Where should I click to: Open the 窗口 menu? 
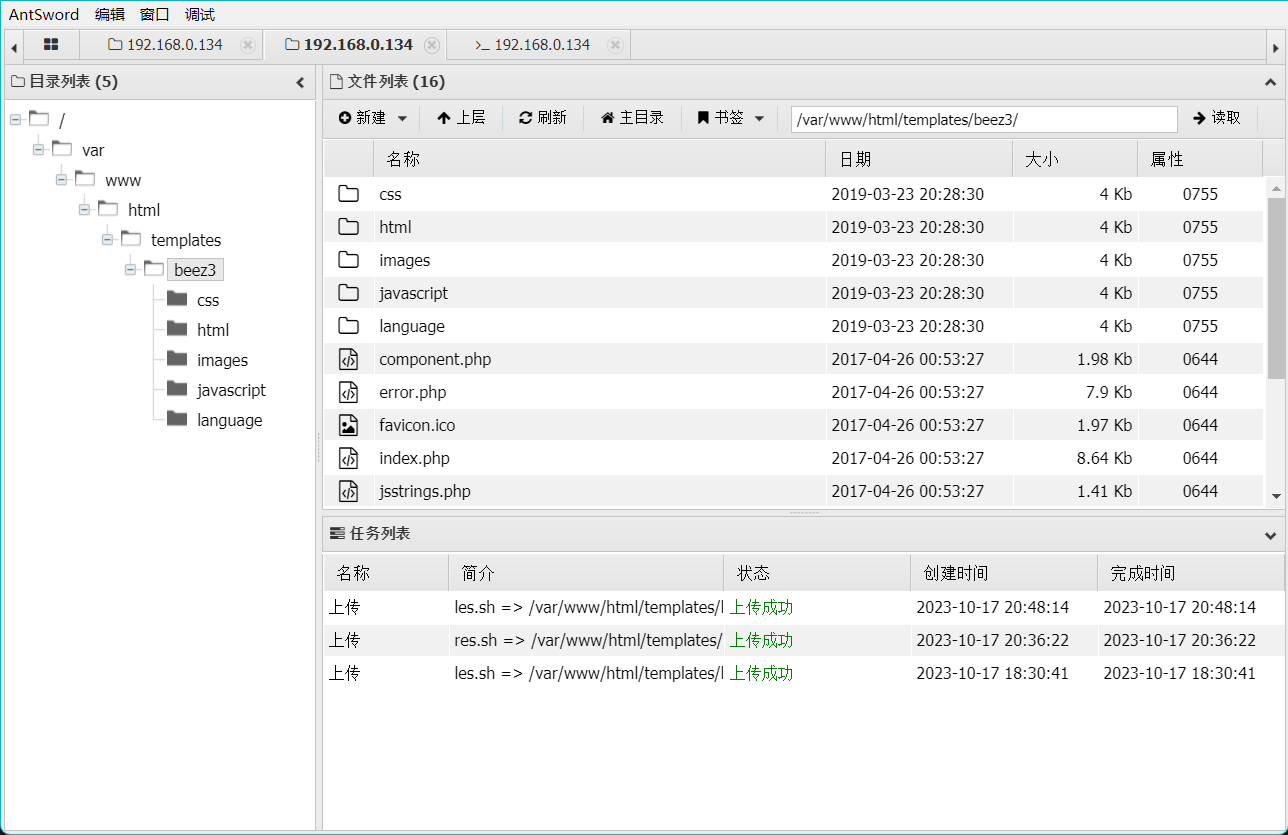155,14
